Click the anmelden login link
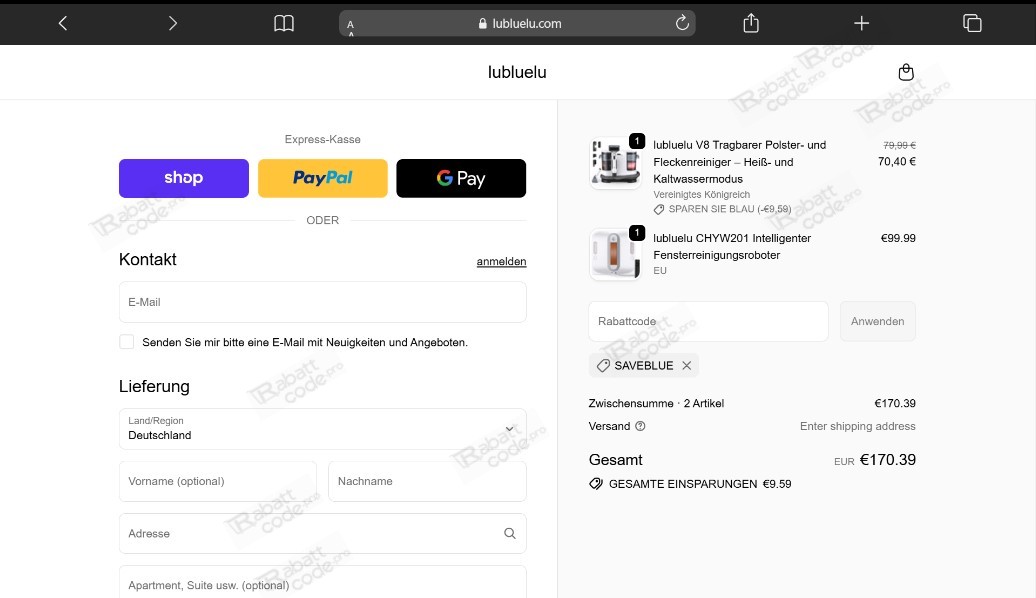The width and height of the screenshot is (1036, 598). 501,262
